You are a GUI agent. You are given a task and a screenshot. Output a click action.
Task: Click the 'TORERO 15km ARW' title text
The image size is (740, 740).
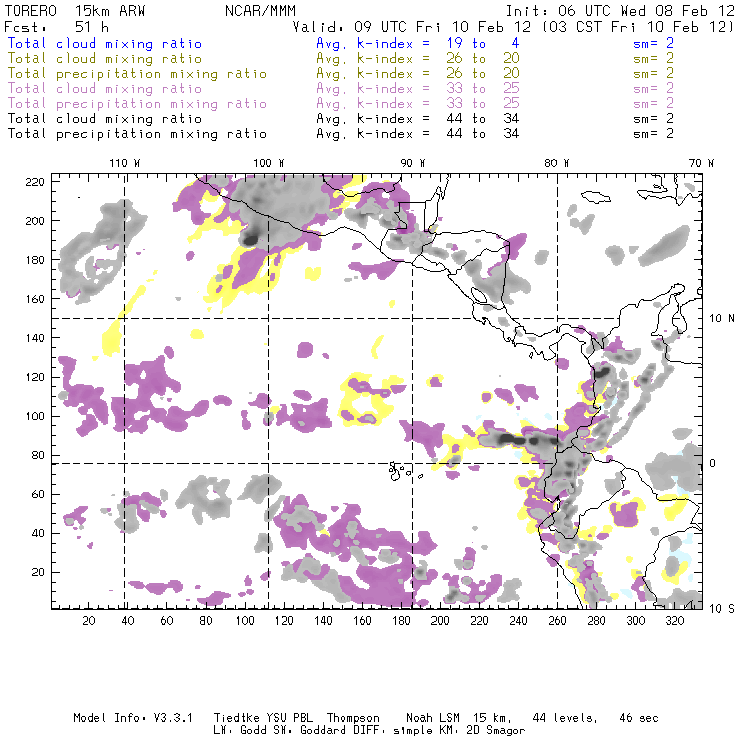pos(75,11)
